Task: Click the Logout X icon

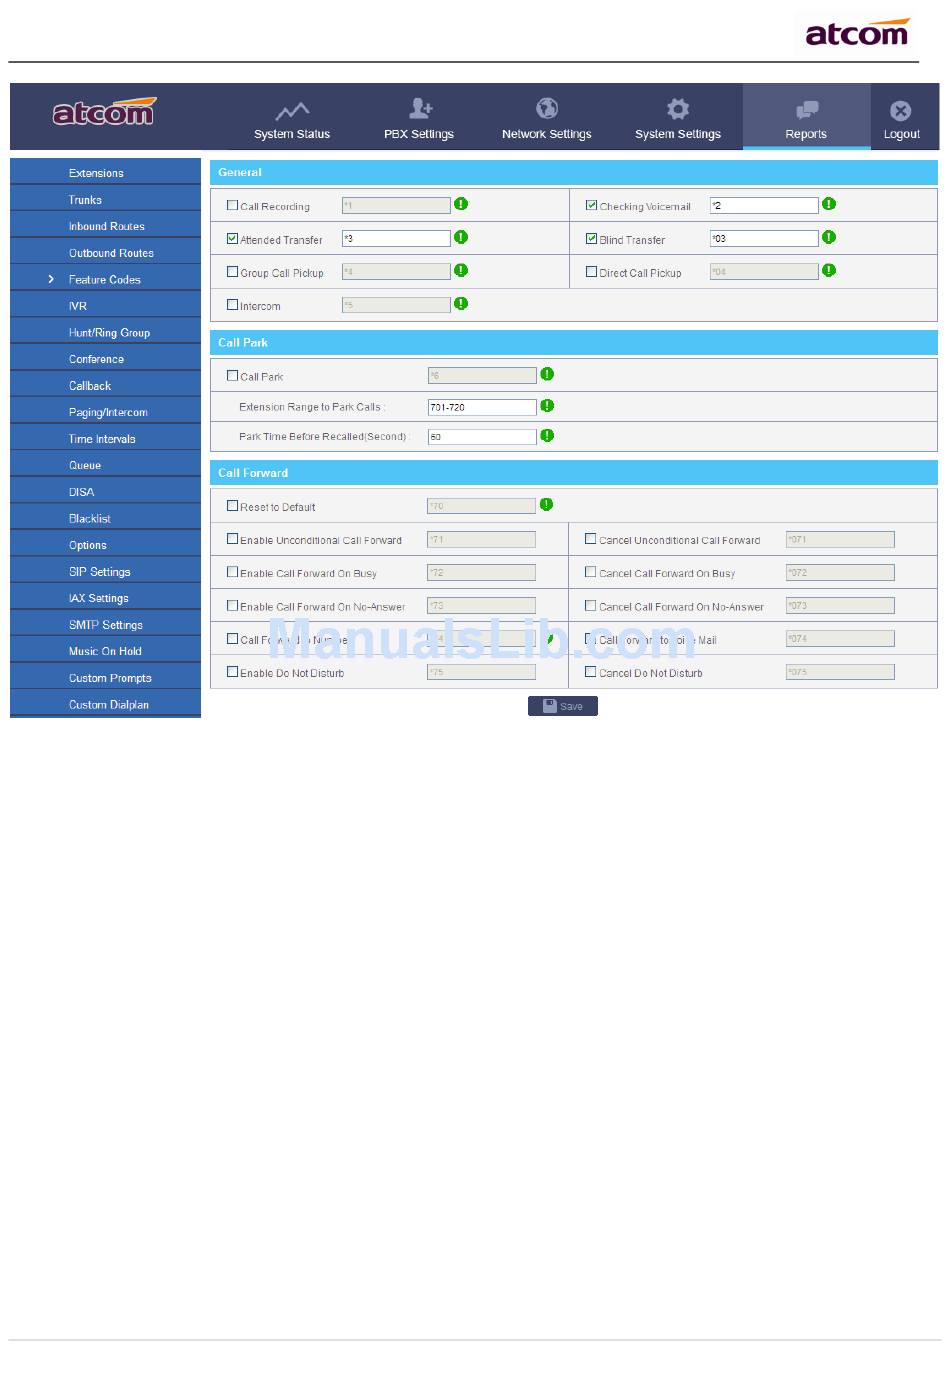Action: click(x=901, y=110)
